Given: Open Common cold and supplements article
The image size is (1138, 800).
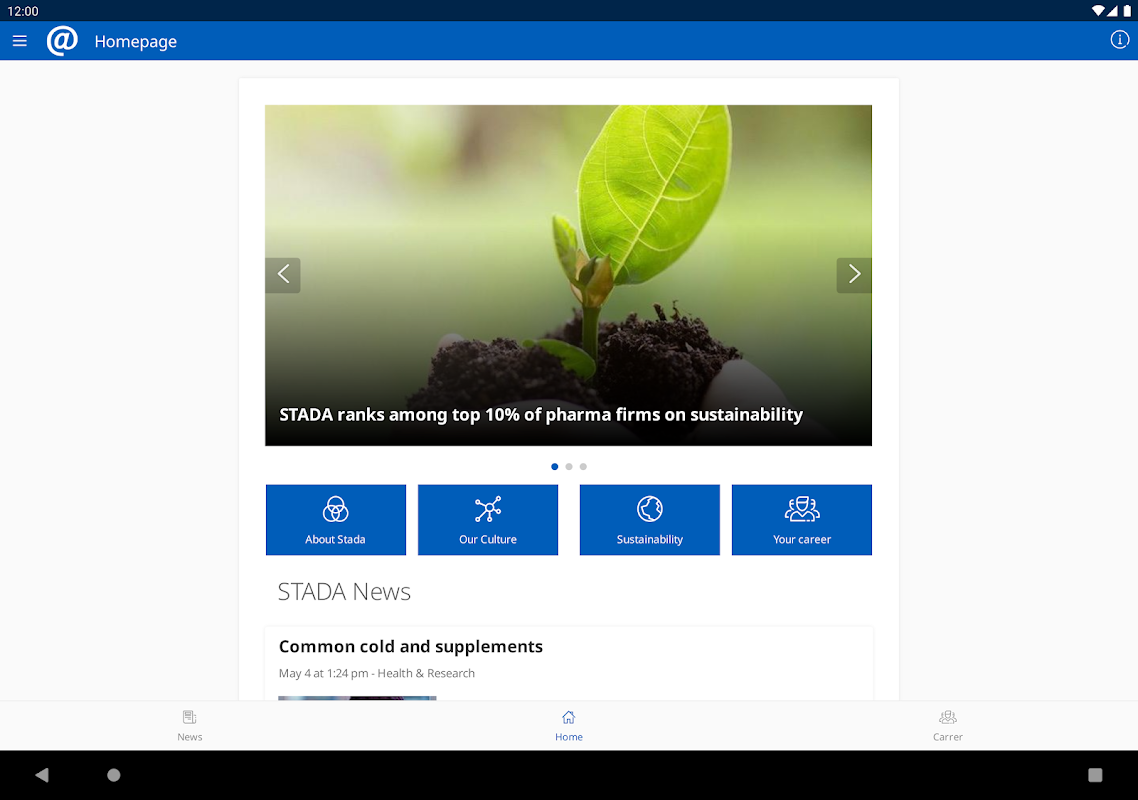Looking at the screenshot, I should click(411, 646).
